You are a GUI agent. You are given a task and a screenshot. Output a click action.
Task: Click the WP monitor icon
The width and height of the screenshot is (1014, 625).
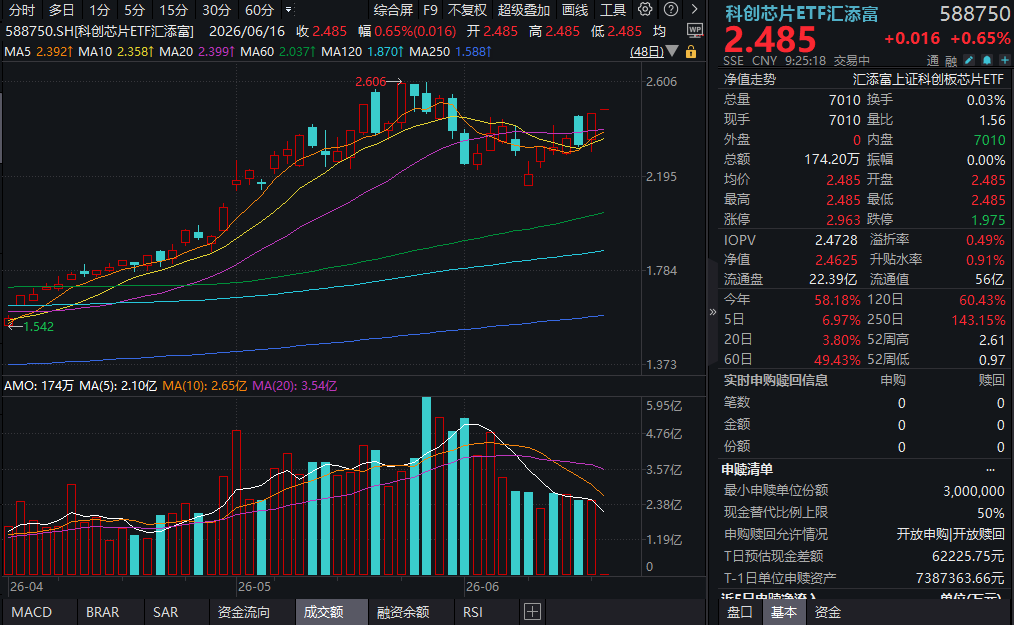pos(695,30)
